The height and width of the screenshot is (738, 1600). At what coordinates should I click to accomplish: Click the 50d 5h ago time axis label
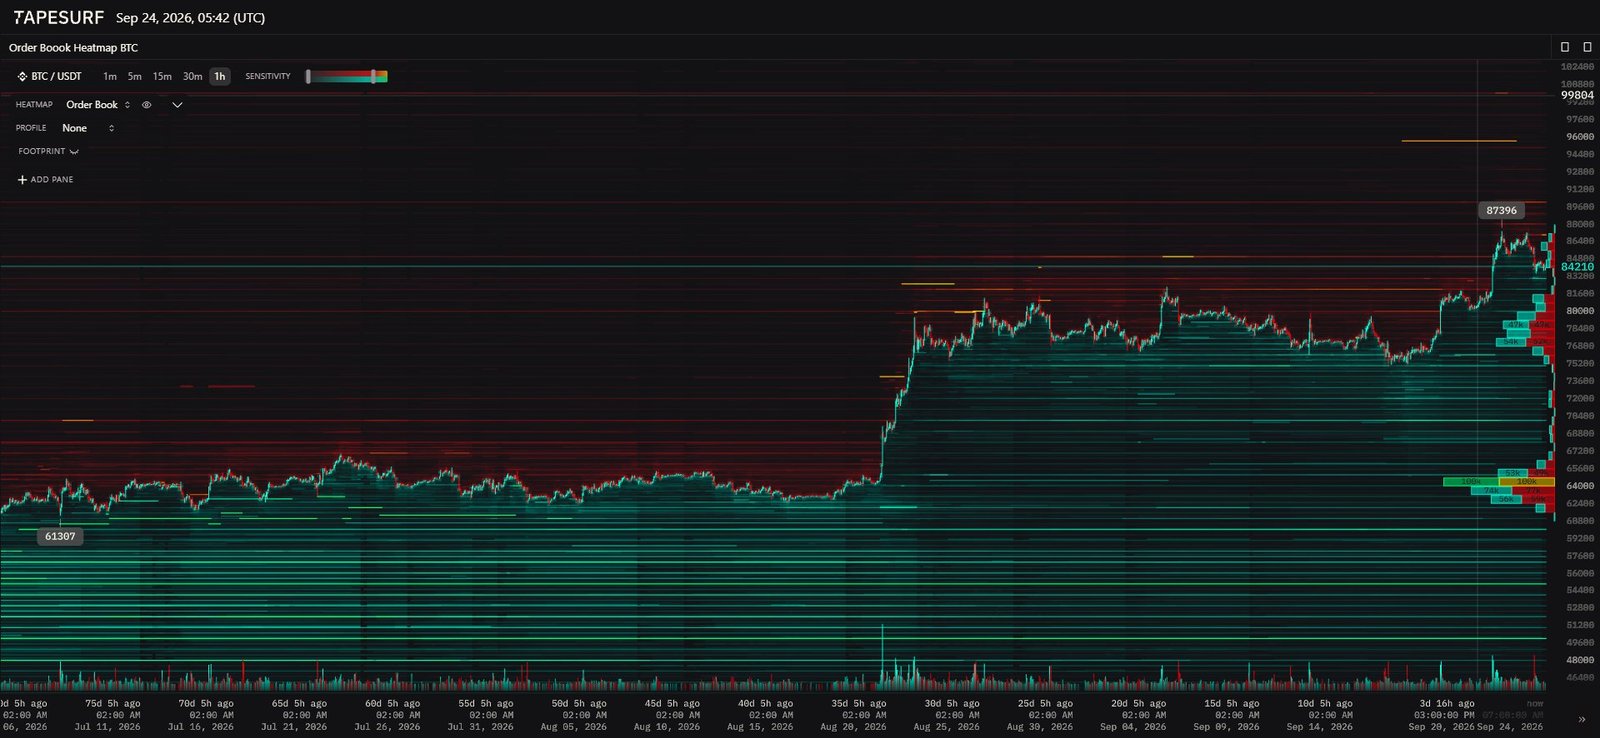tap(579, 704)
